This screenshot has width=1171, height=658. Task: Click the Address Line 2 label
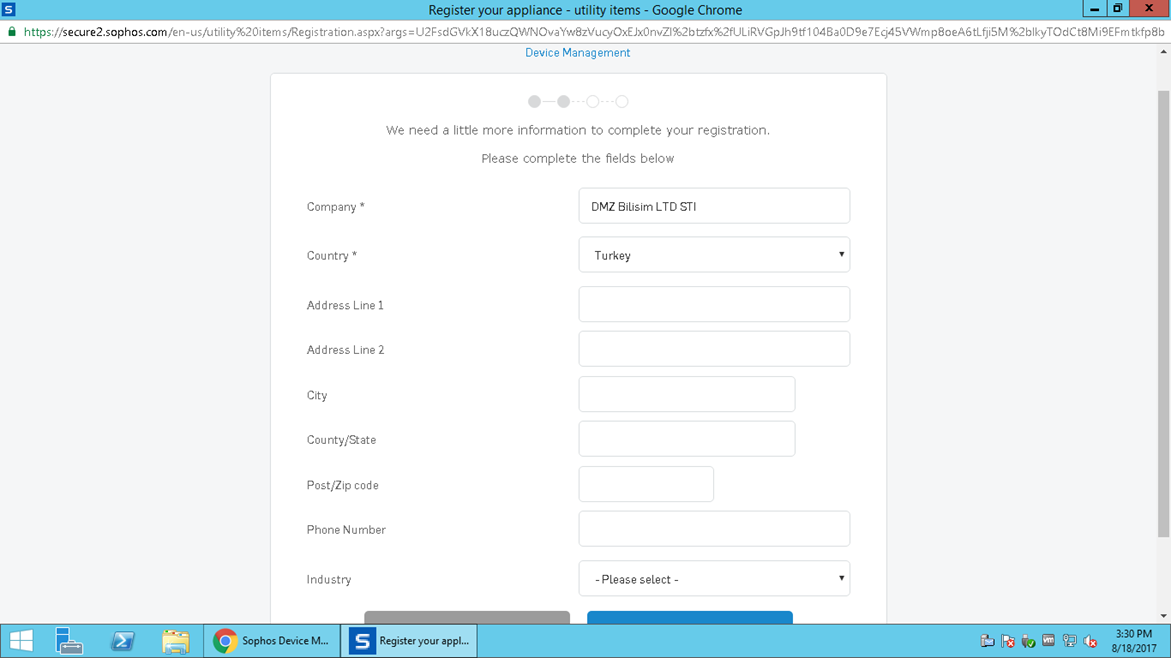click(x=345, y=350)
